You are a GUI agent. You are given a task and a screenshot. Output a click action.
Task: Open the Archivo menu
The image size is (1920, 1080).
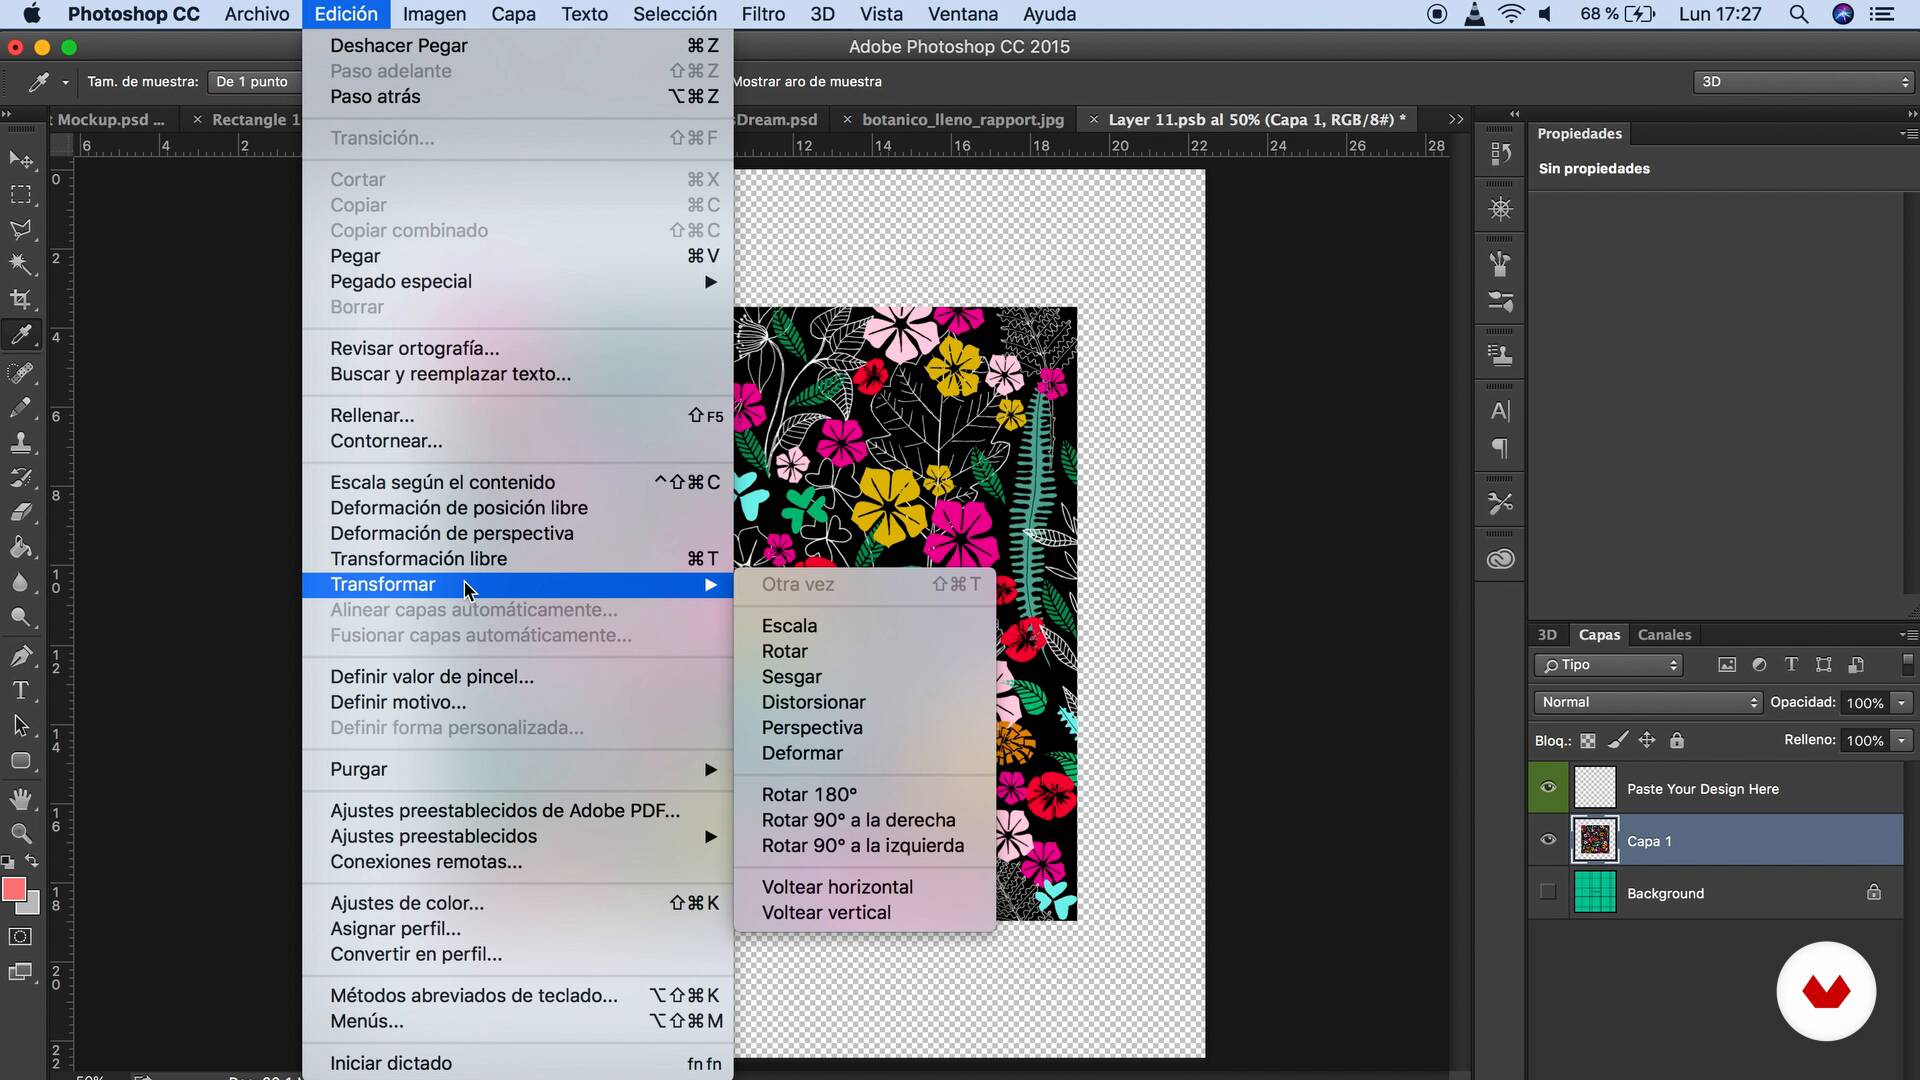pyautogui.click(x=257, y=14)
